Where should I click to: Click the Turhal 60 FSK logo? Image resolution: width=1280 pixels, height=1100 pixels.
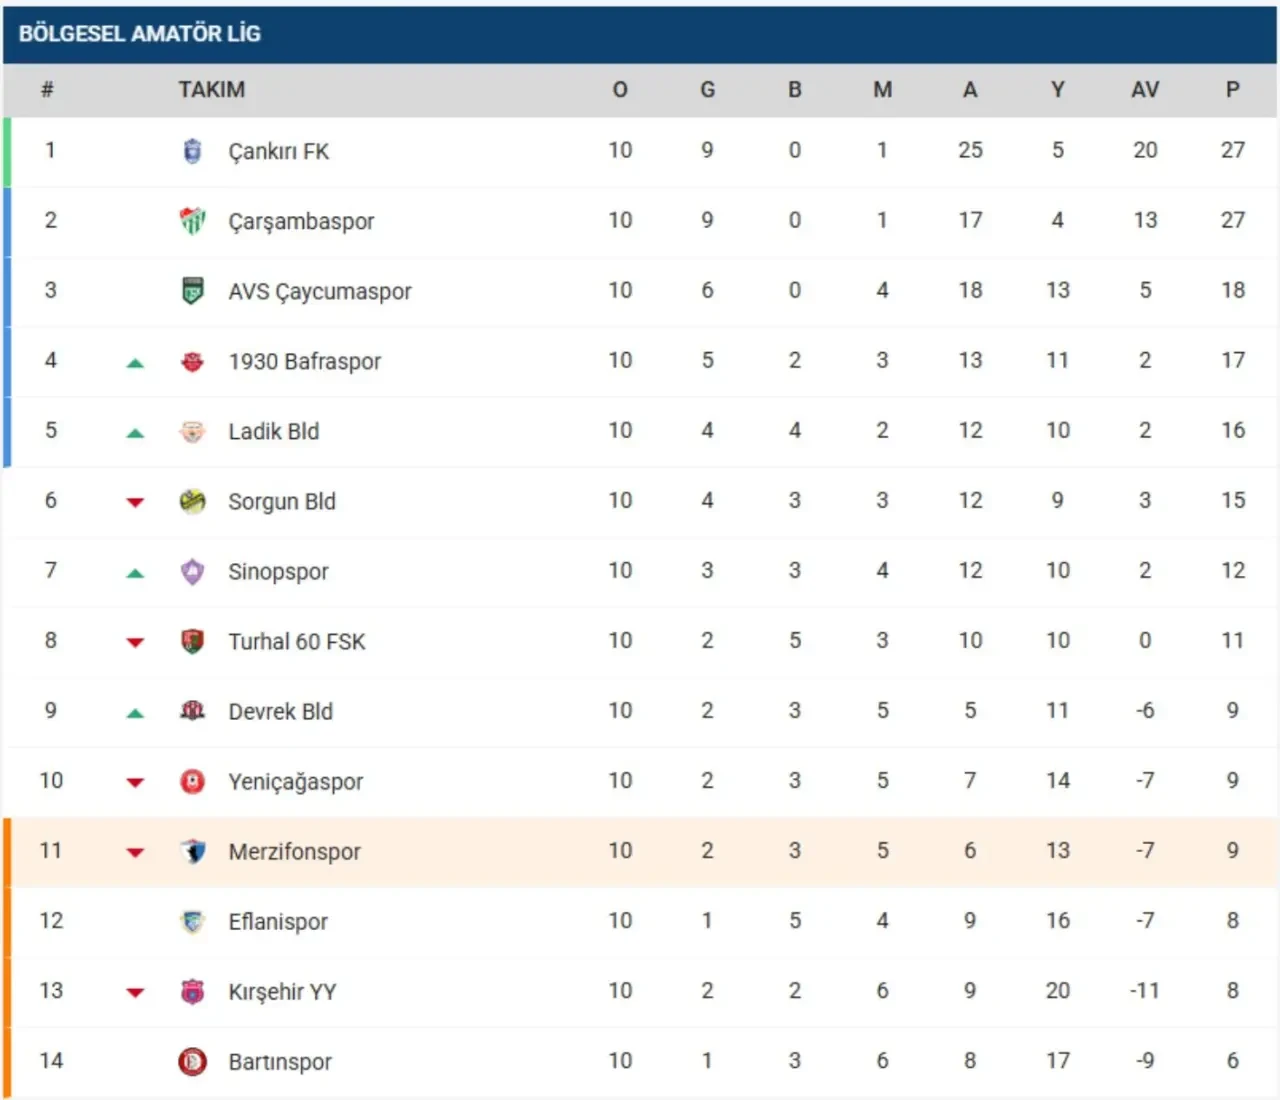point(193,641)
